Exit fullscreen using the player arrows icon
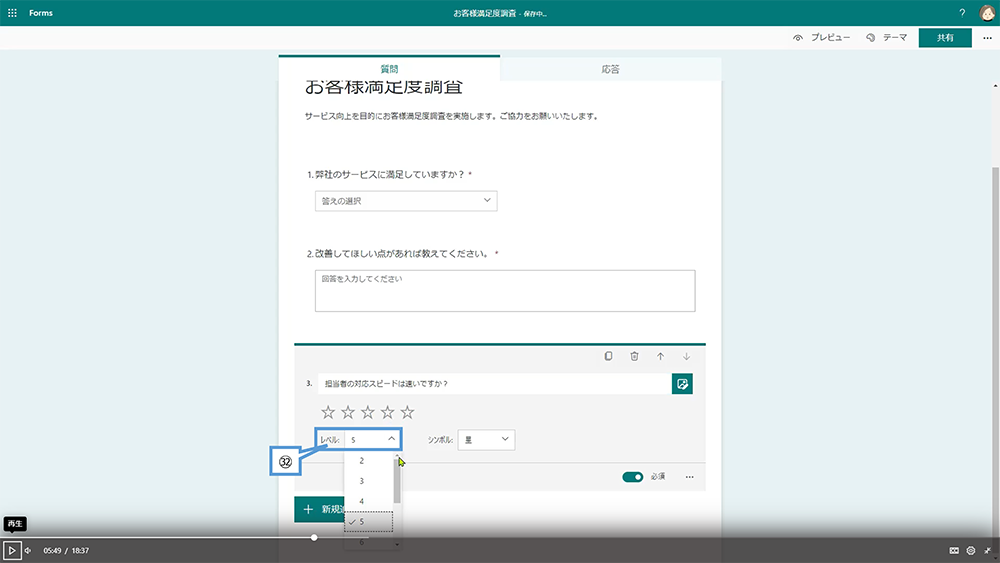The height and width of the screenshot is (563, 1000). coord(987,550)
